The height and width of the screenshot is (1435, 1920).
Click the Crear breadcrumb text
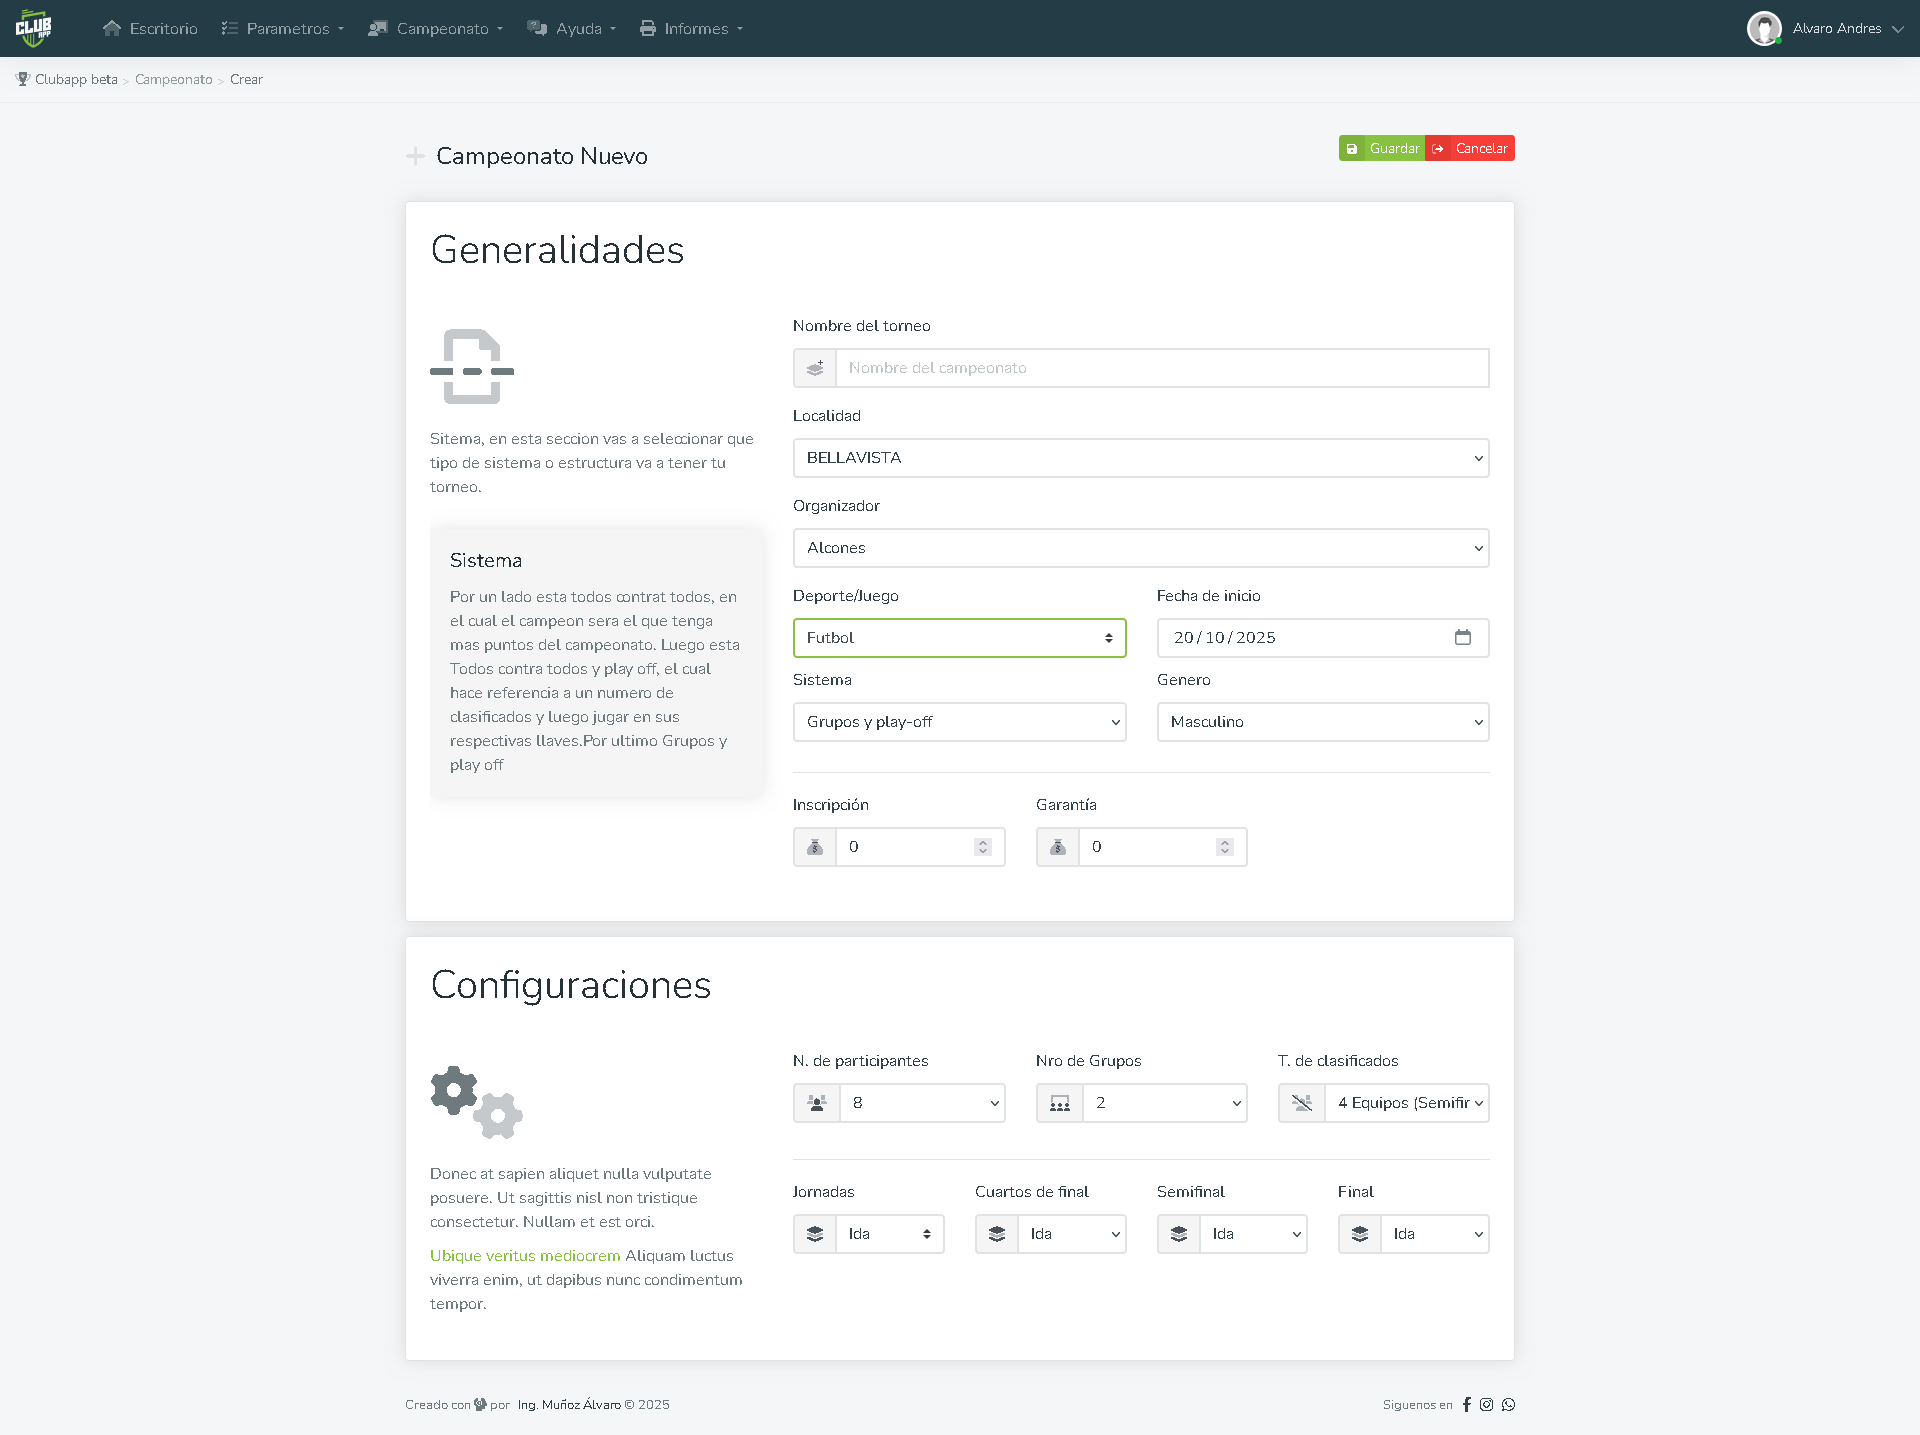tap(246, 79)
